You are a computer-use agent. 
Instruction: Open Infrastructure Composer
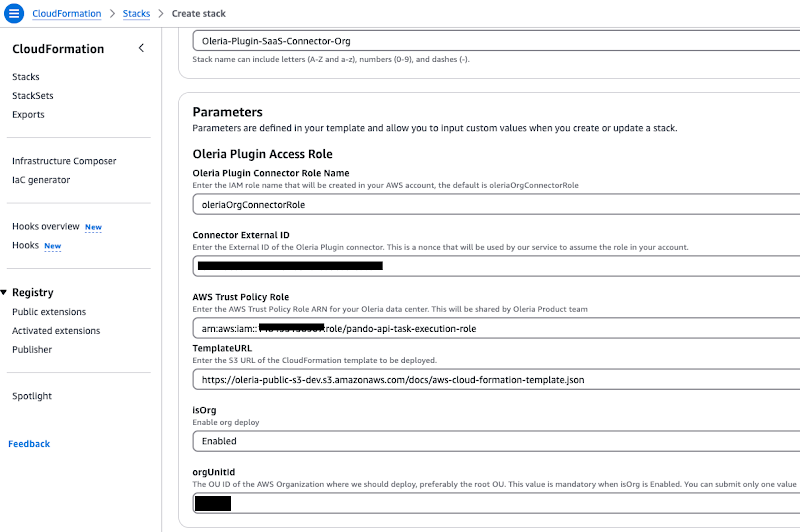point(64,161)
